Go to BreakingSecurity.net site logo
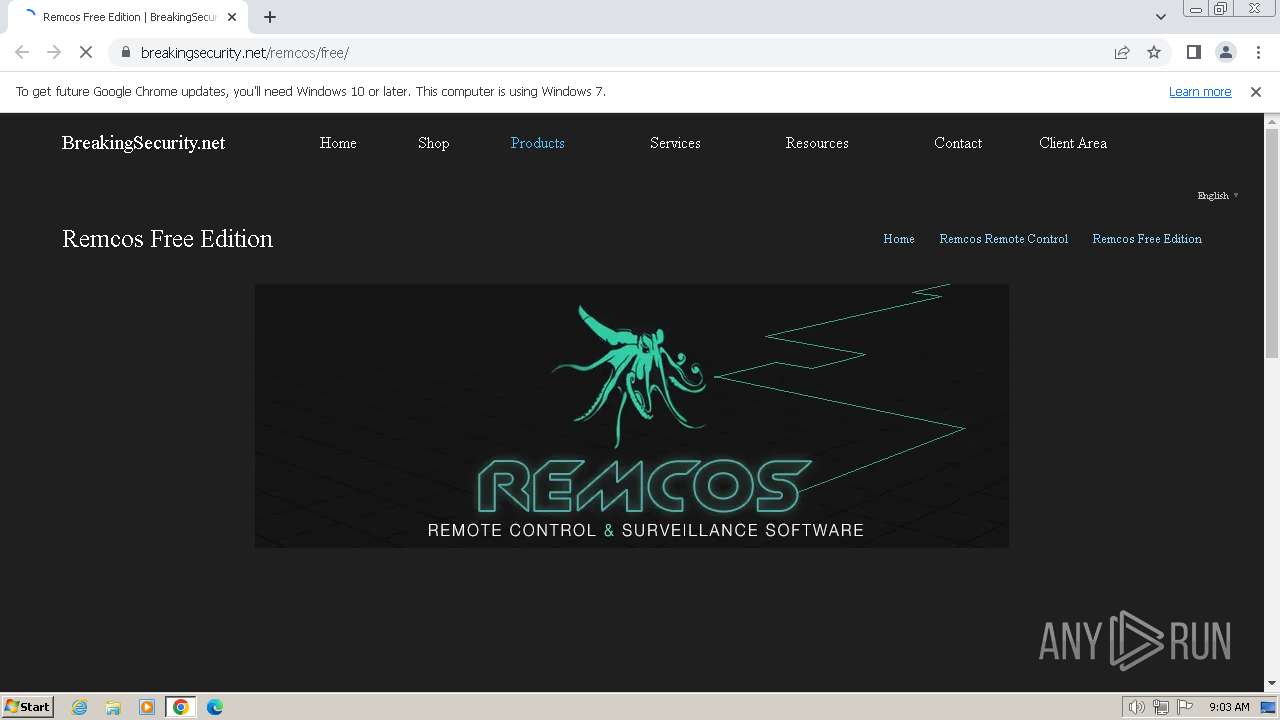Viewport: 1280px width, 720px height. coord(143,143)
